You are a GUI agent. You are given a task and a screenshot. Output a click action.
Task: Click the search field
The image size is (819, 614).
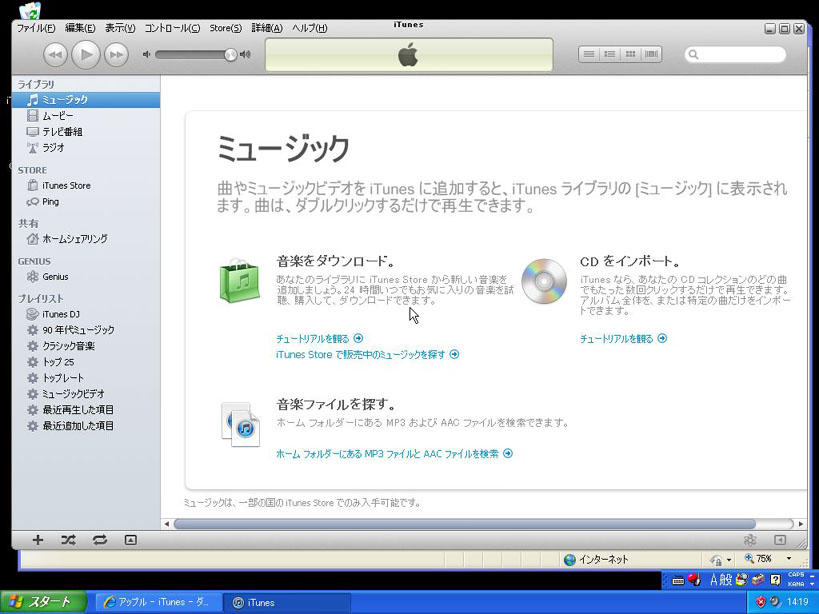pos(735,54)
